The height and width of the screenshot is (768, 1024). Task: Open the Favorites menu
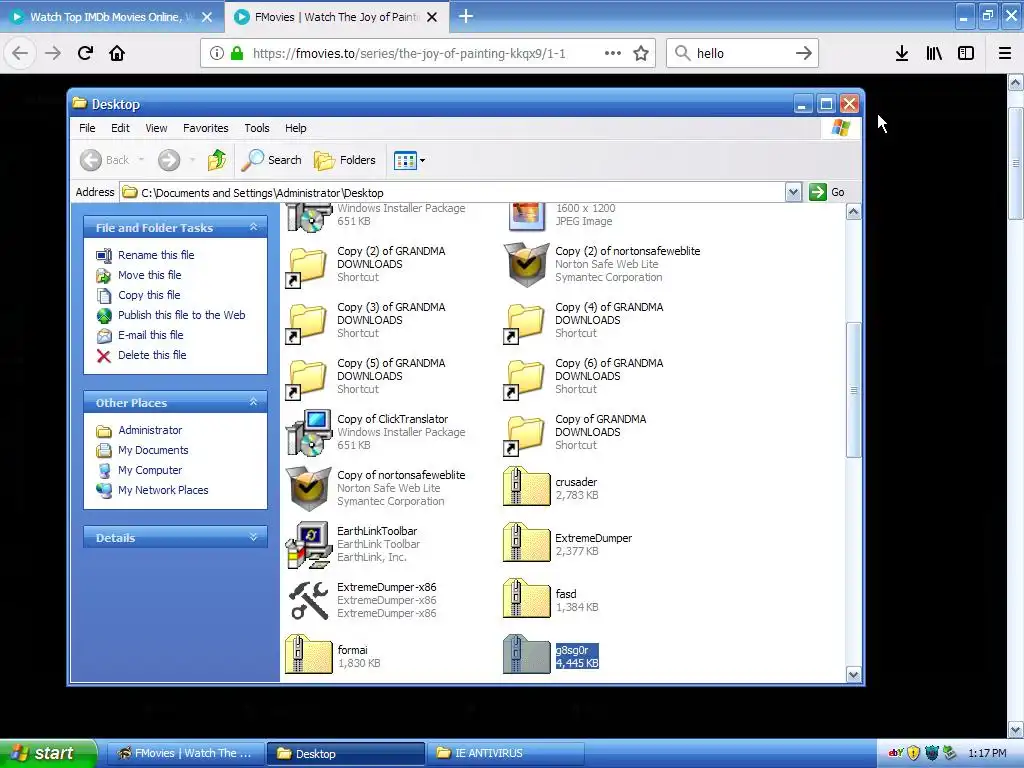[x=206, y=128]
